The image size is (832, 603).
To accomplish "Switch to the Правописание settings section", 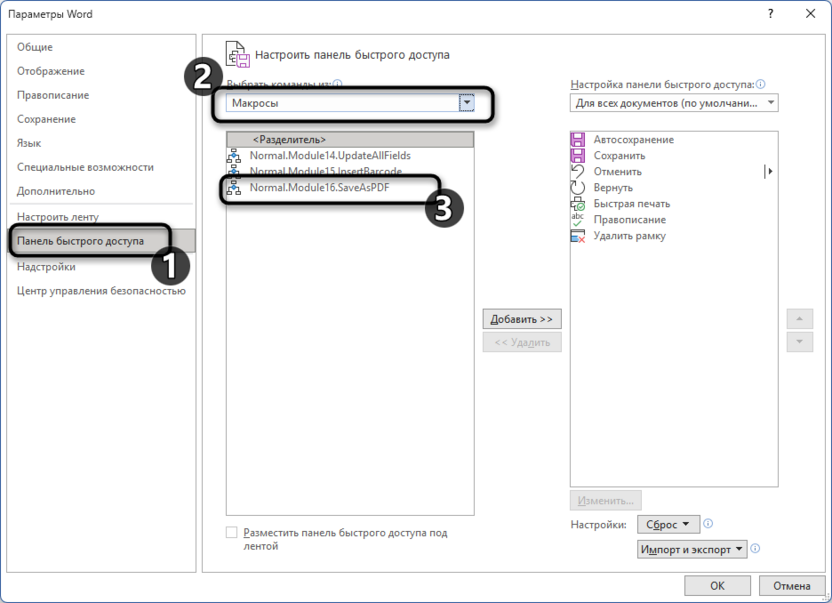I will pyautogui.click(x=53, y=95).
